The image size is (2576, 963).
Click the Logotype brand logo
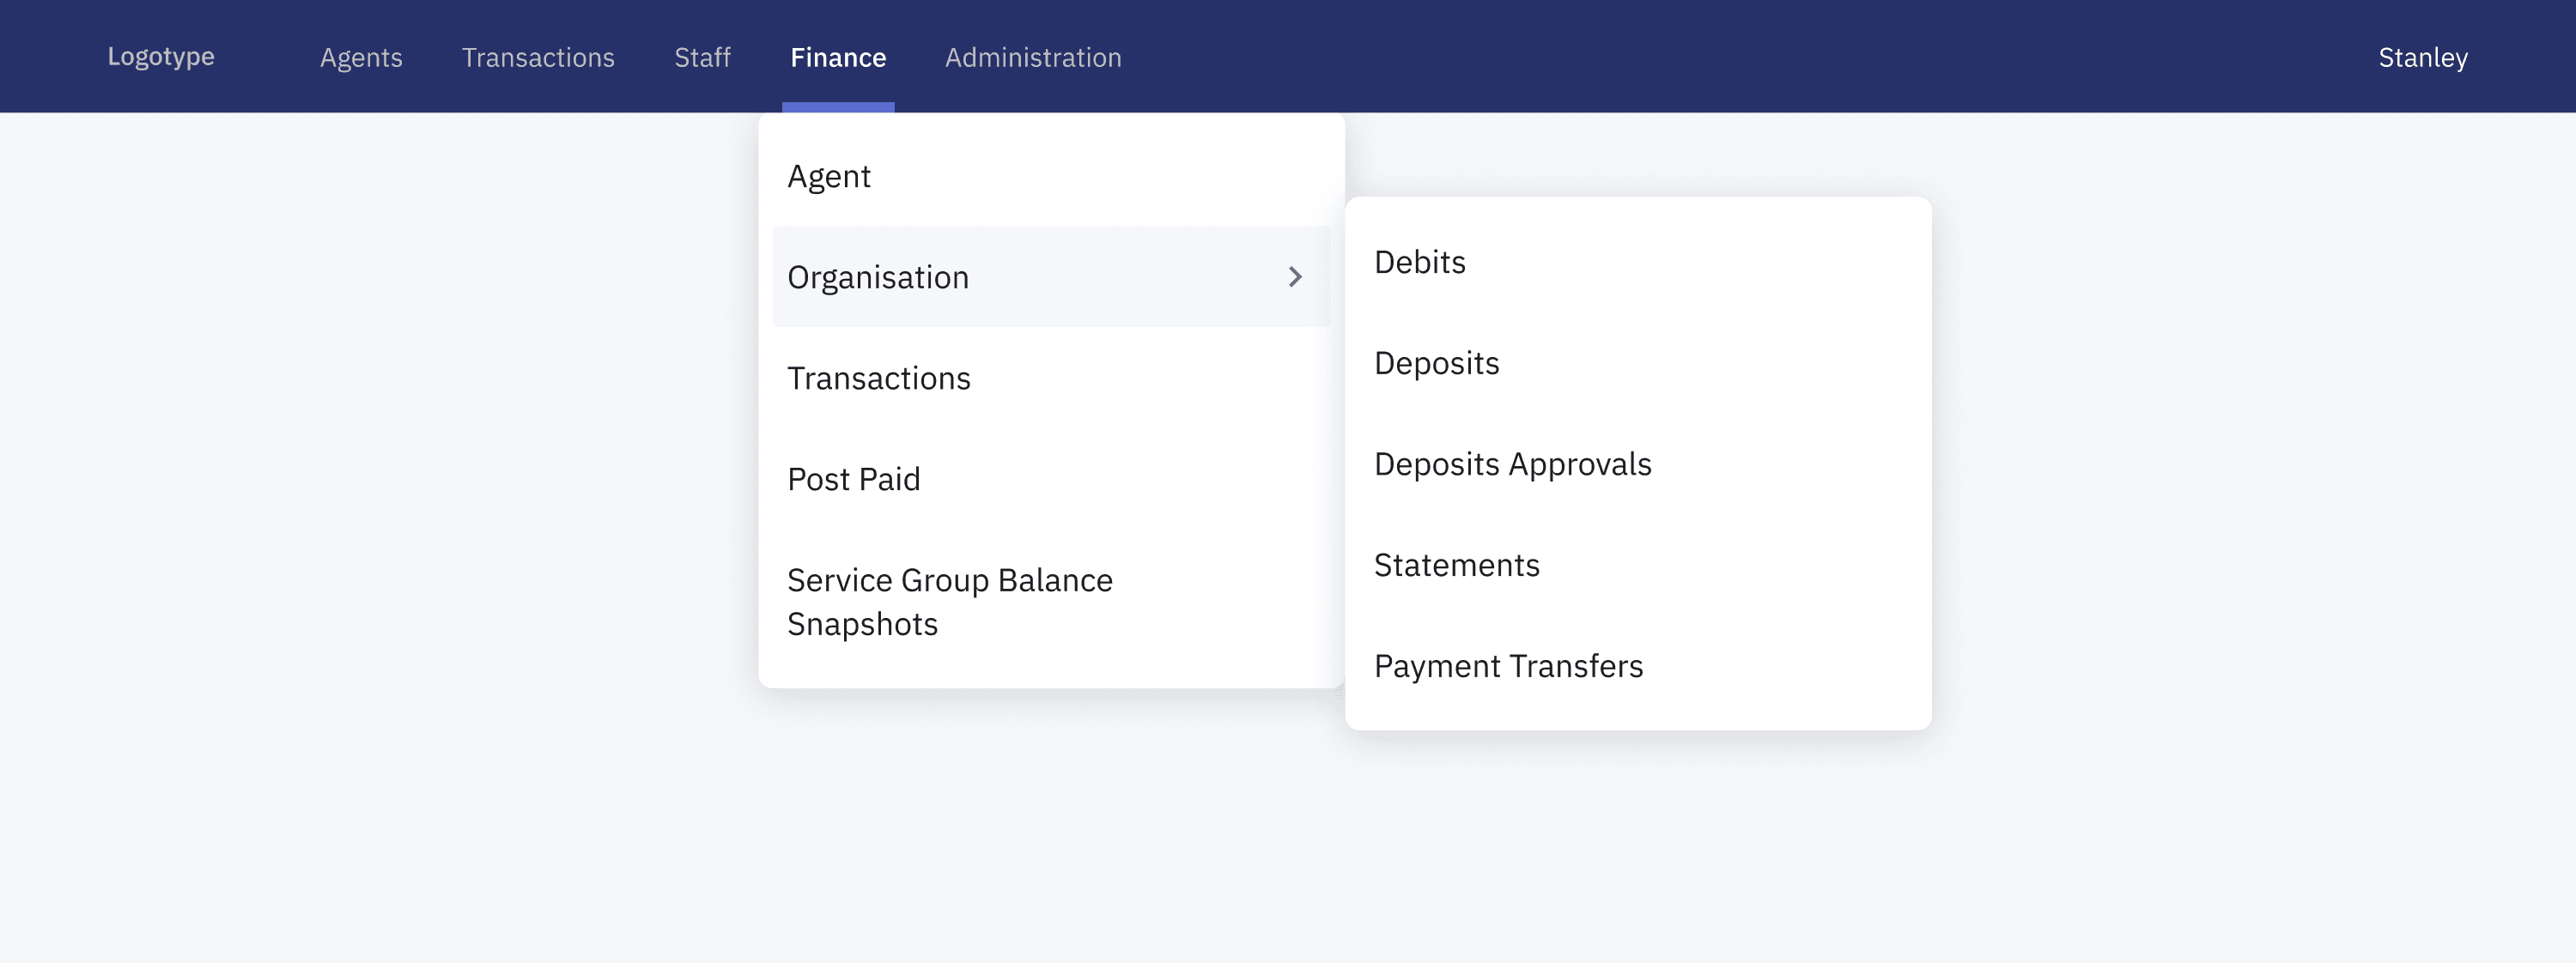[161, 57]
